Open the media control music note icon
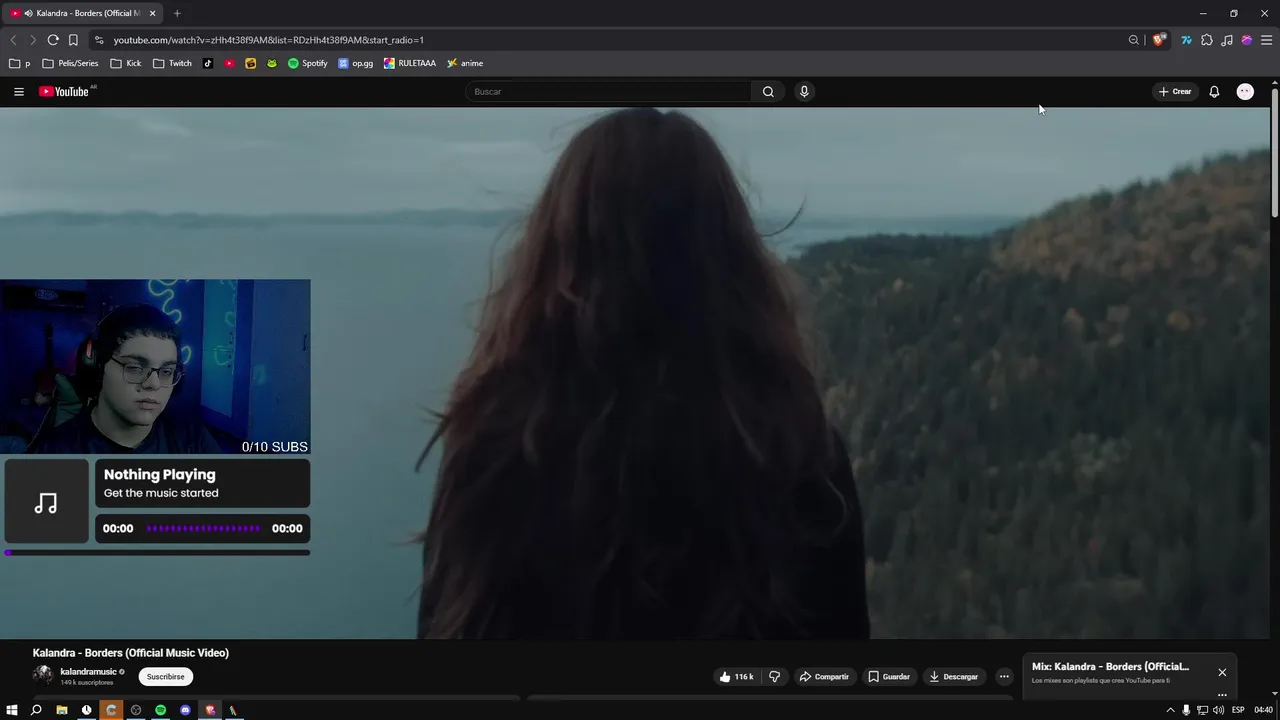The width and height of the screenshot is (1280, 720). coord(1227,40)
